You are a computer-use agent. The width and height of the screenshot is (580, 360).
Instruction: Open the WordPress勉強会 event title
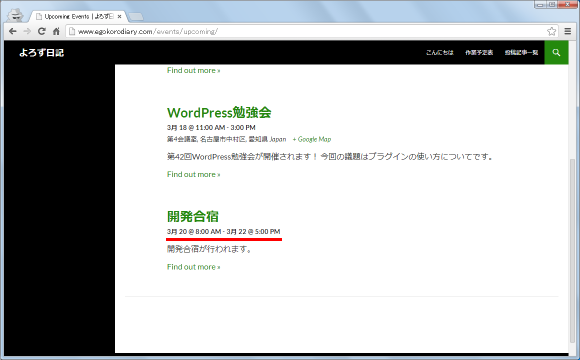(219, 112)
